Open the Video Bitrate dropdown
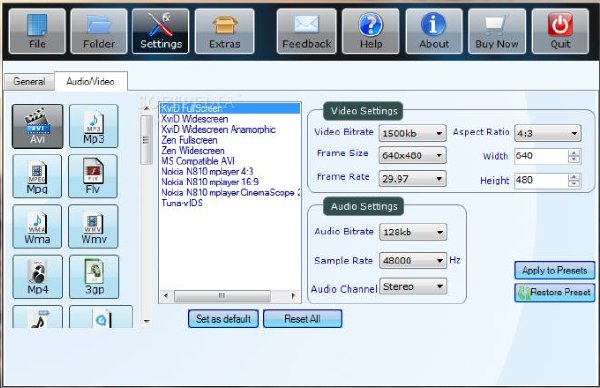The height and width of the screenshot is (388, 600). pyautogui.click(x=412, y=133)
